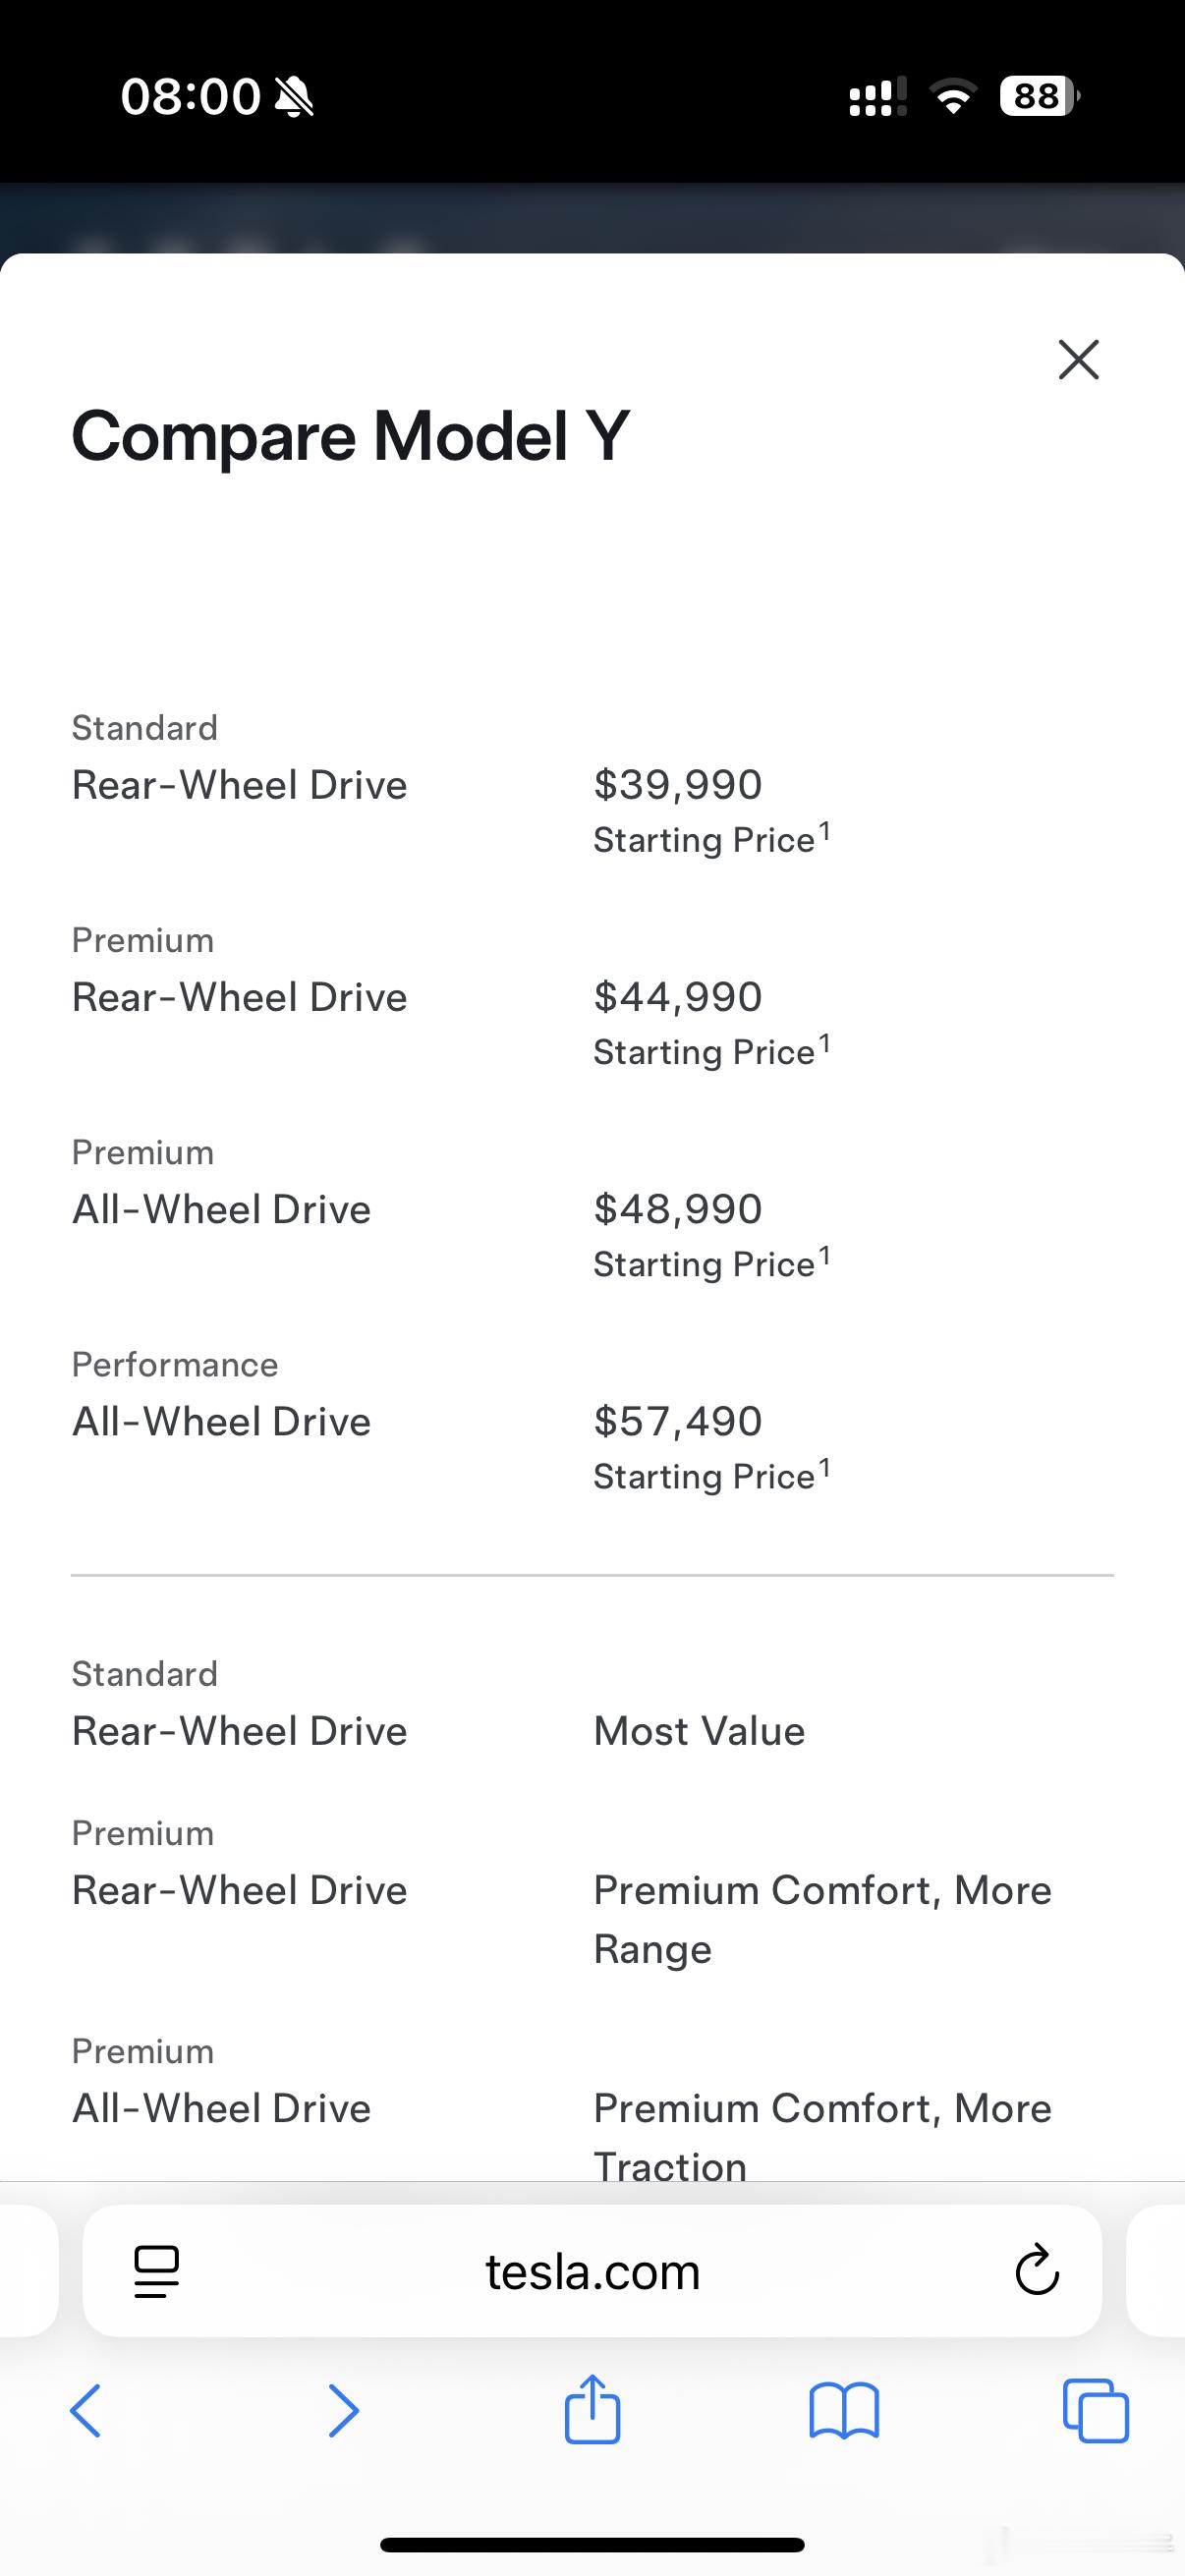Viewport: 1185px width, 2576px height.
Task: Tap the 08:00 clock in status bar
Action: coord(190,97)
